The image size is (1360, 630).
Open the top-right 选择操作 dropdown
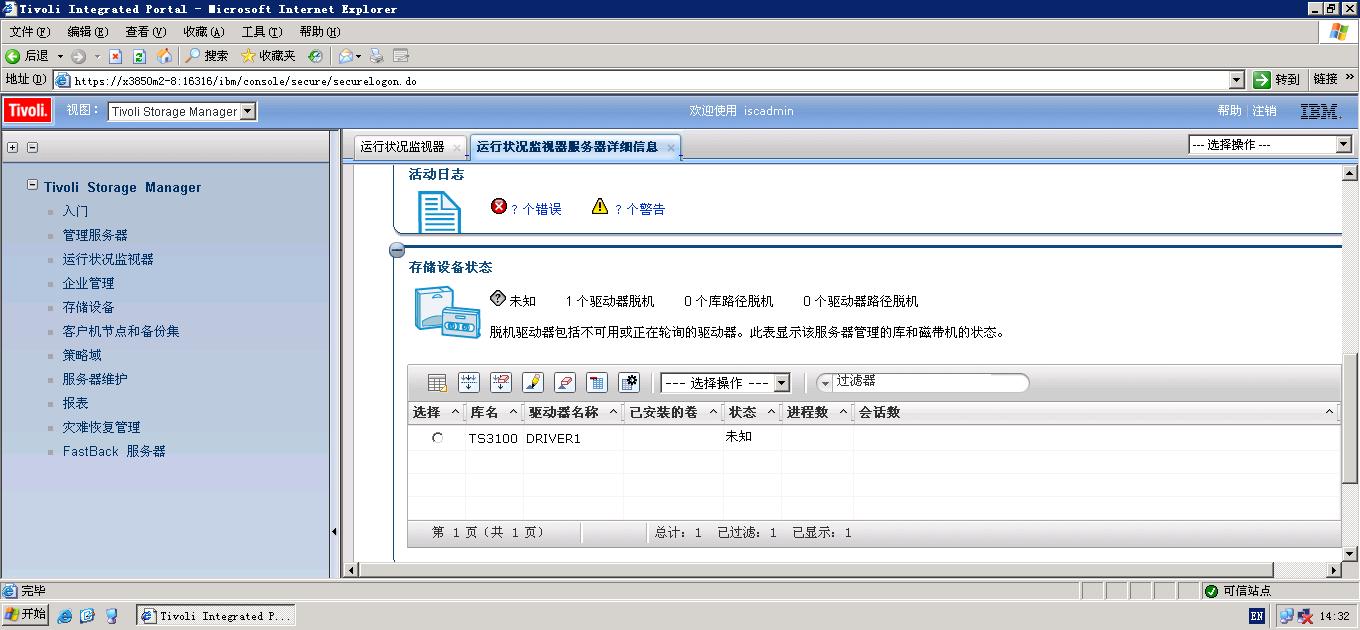tap(1270, 144)
